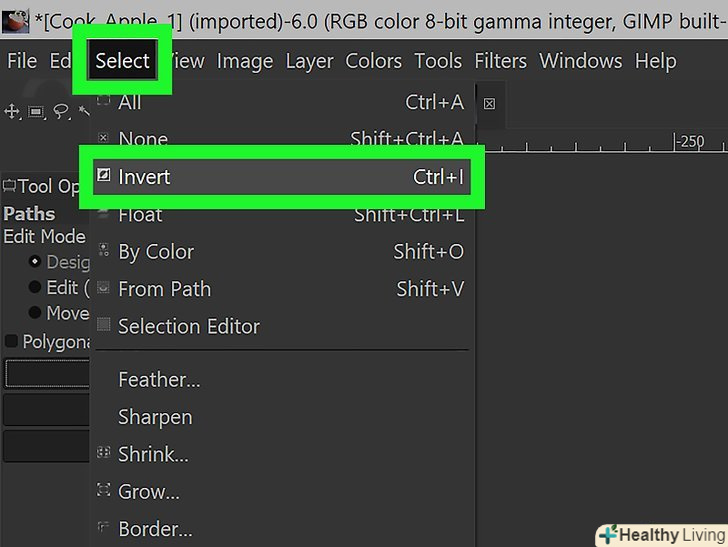
Task: Choose the Design edit mode radio
Action: pos(36,262)
